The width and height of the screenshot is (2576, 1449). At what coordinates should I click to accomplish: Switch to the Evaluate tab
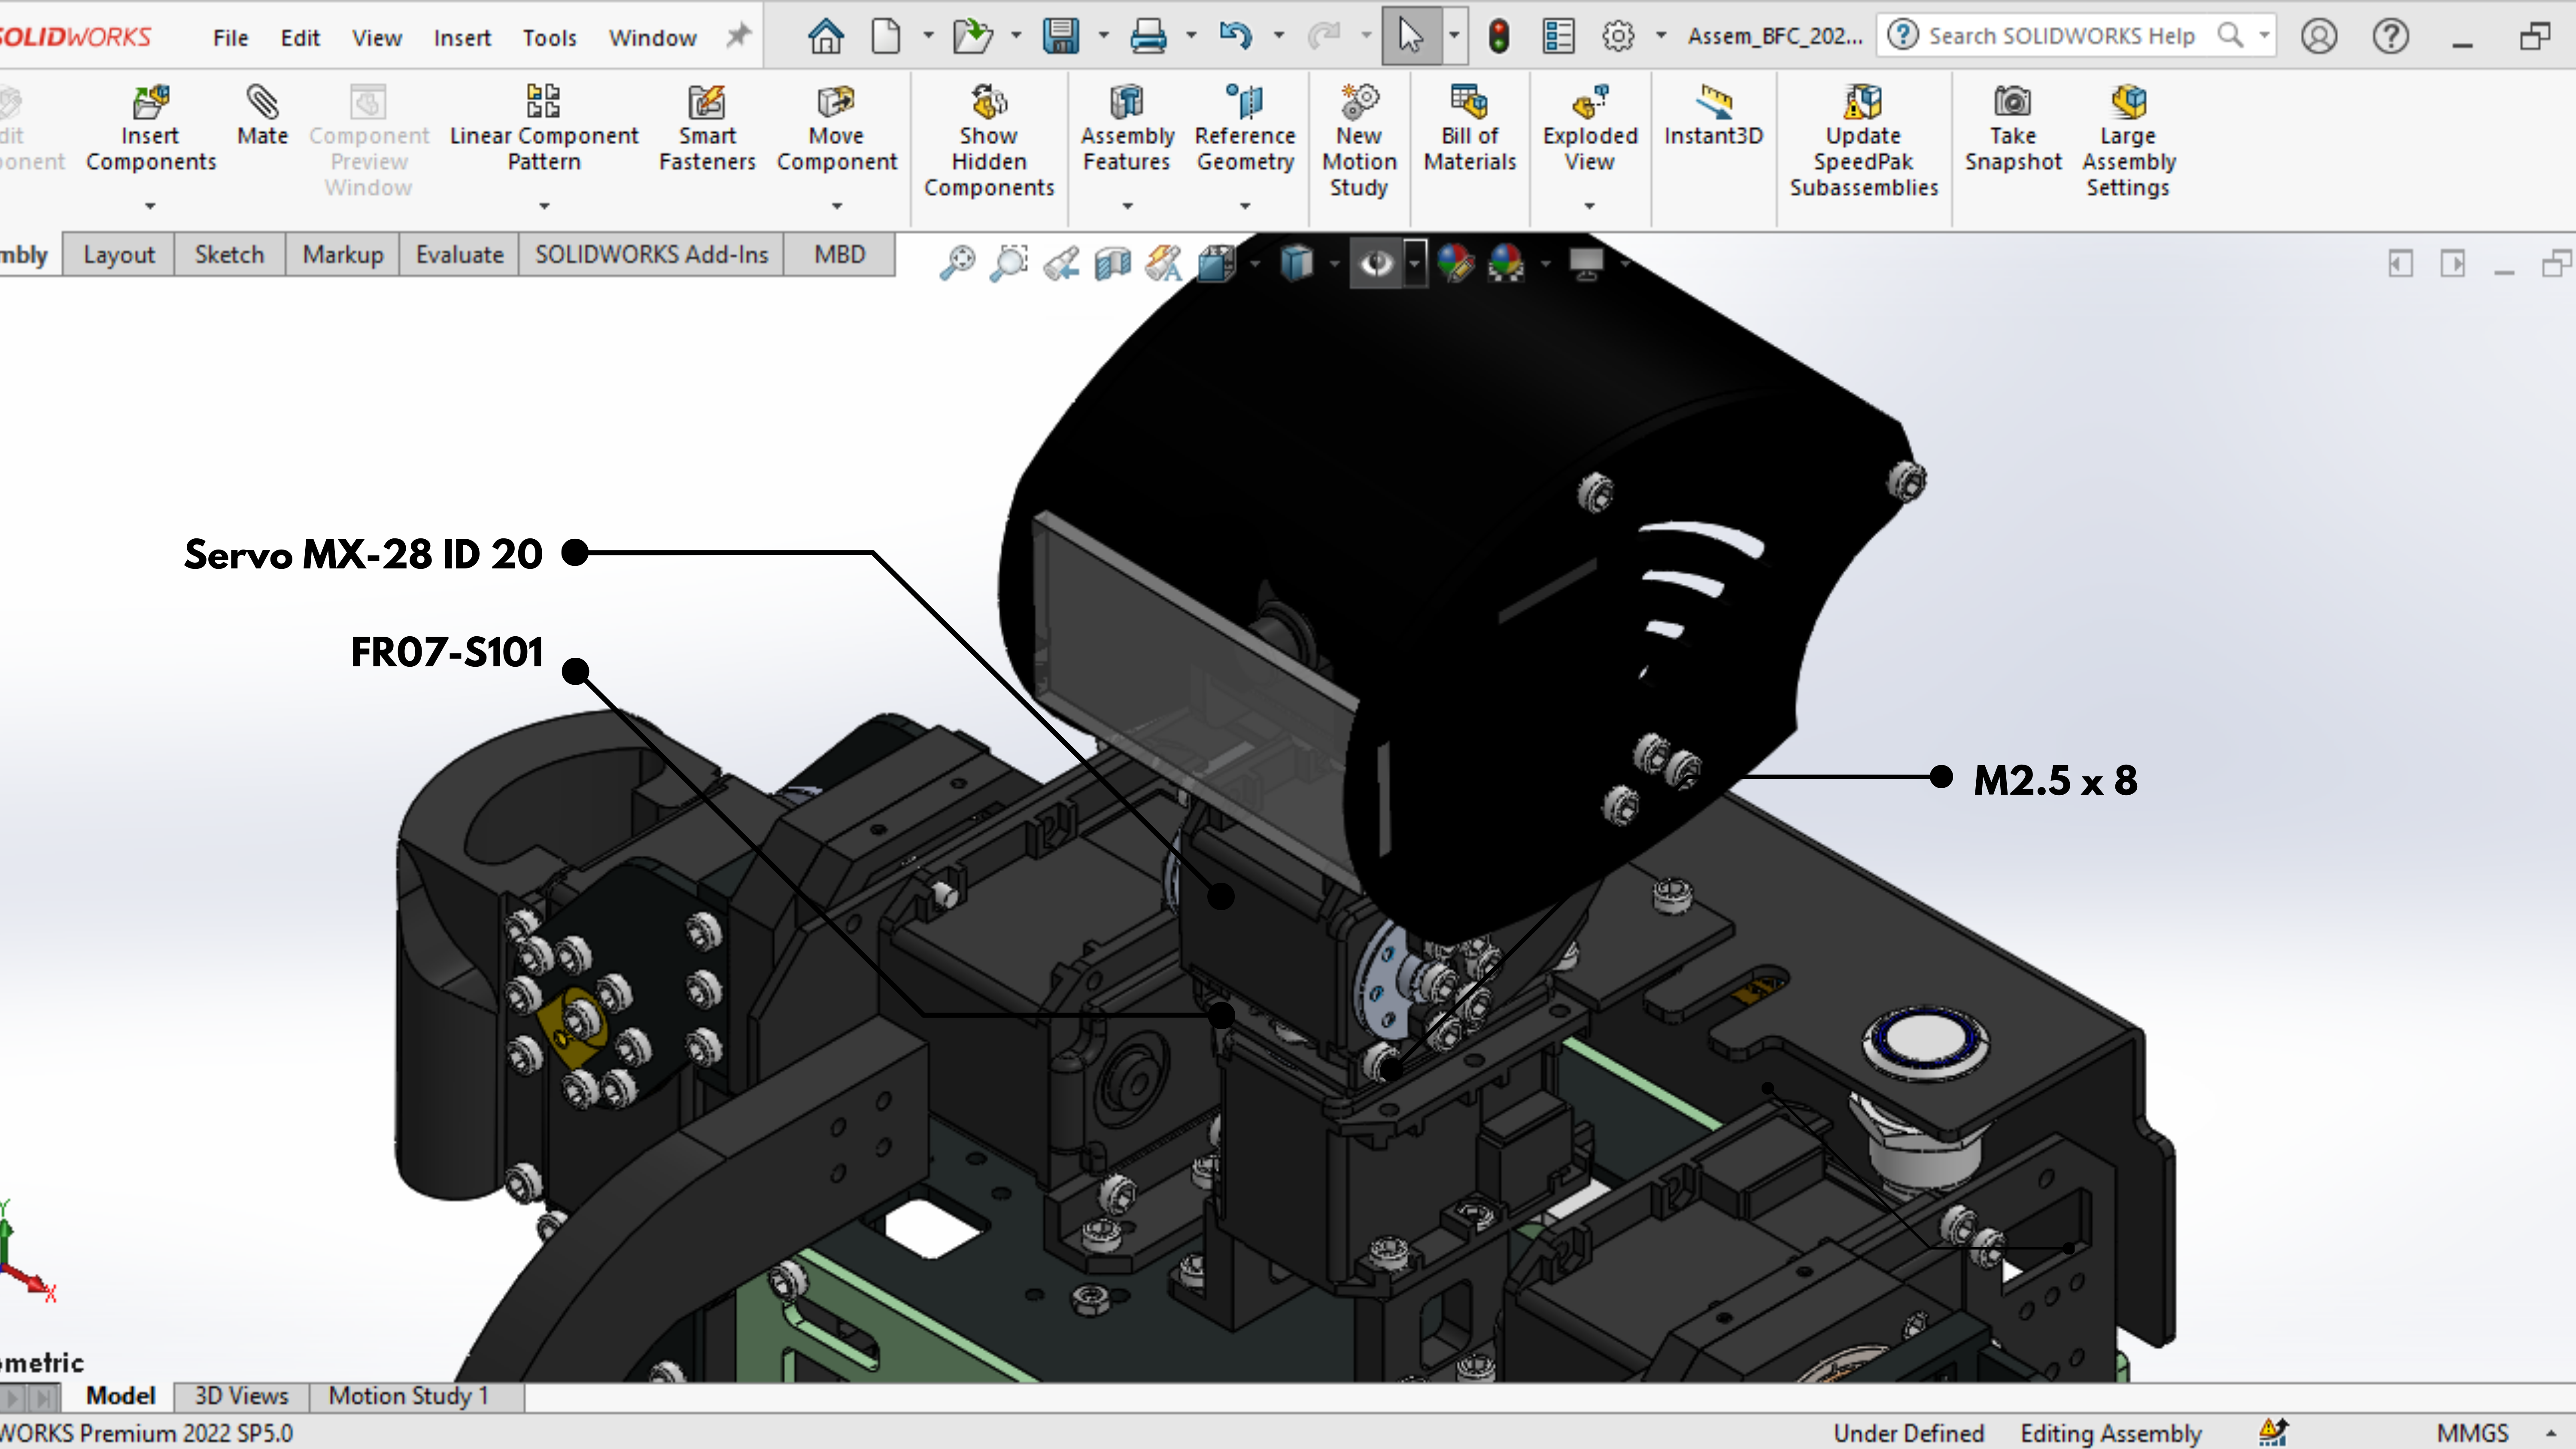[460, 255]
